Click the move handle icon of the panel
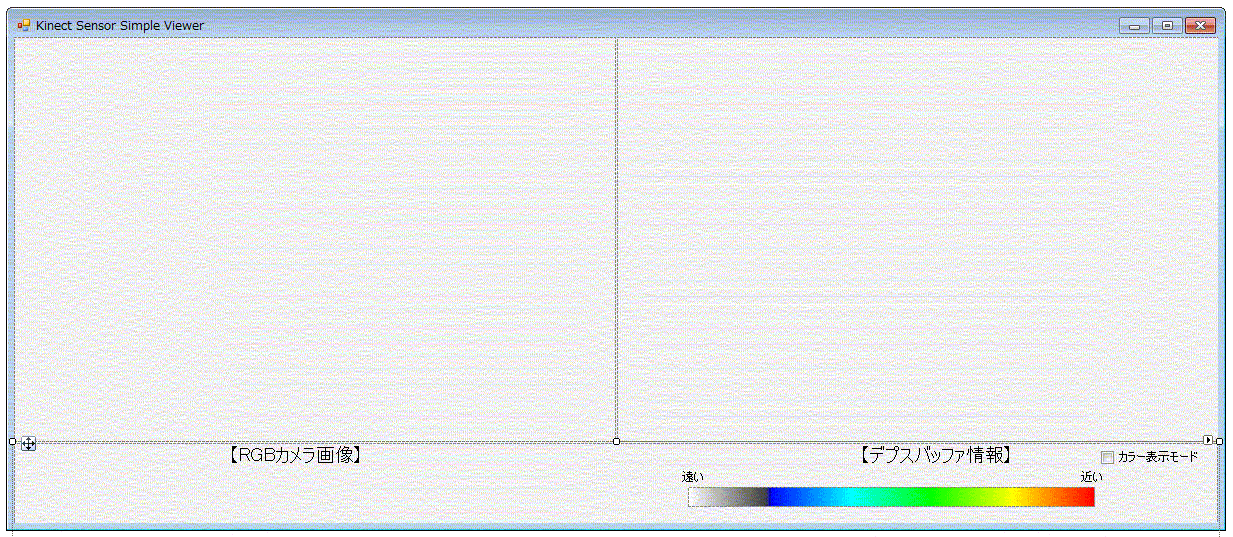The image size is (1233, 537). 28,443
